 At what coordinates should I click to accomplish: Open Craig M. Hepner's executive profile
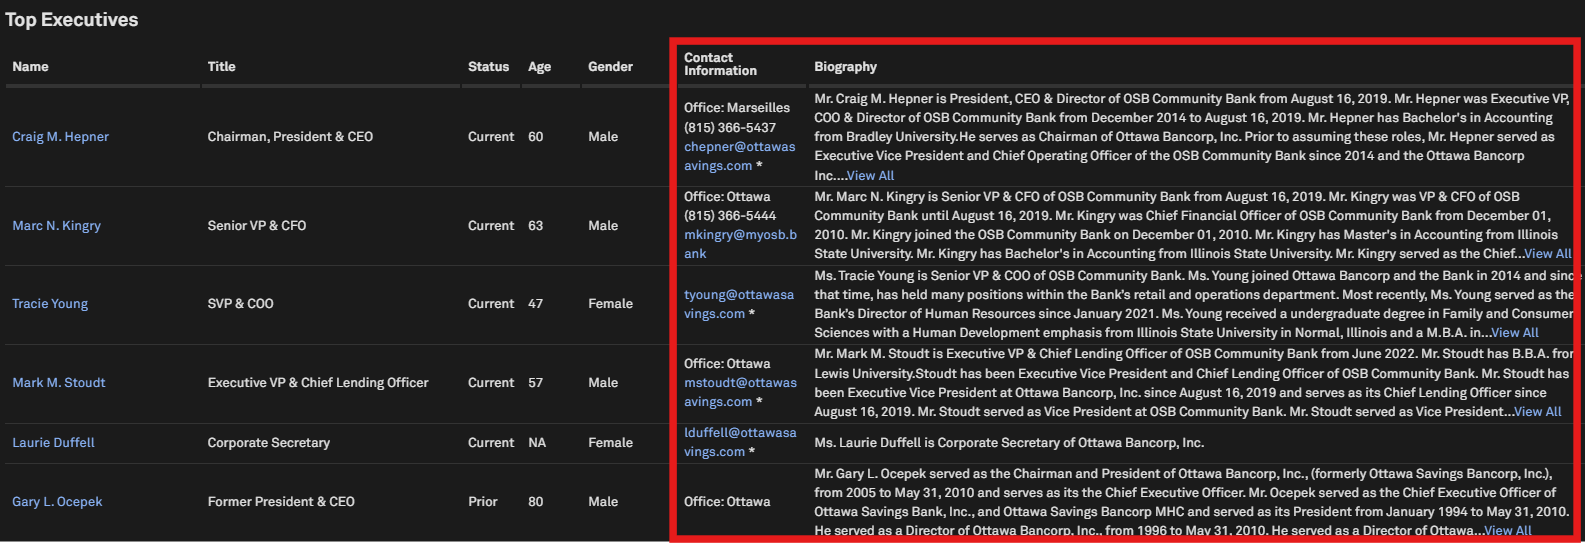pyautogui.click(x=60, y=137)
